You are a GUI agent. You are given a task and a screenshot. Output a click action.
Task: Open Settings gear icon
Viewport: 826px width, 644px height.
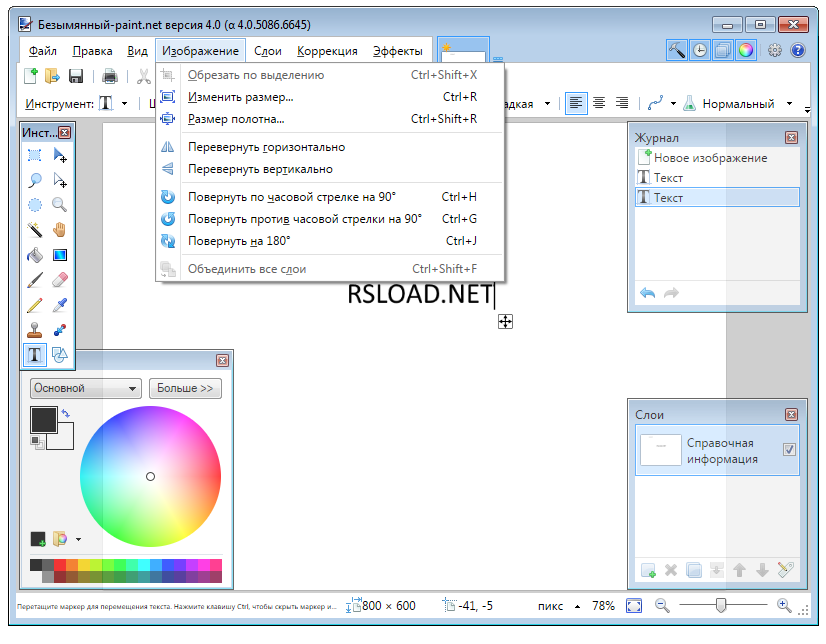774,51
